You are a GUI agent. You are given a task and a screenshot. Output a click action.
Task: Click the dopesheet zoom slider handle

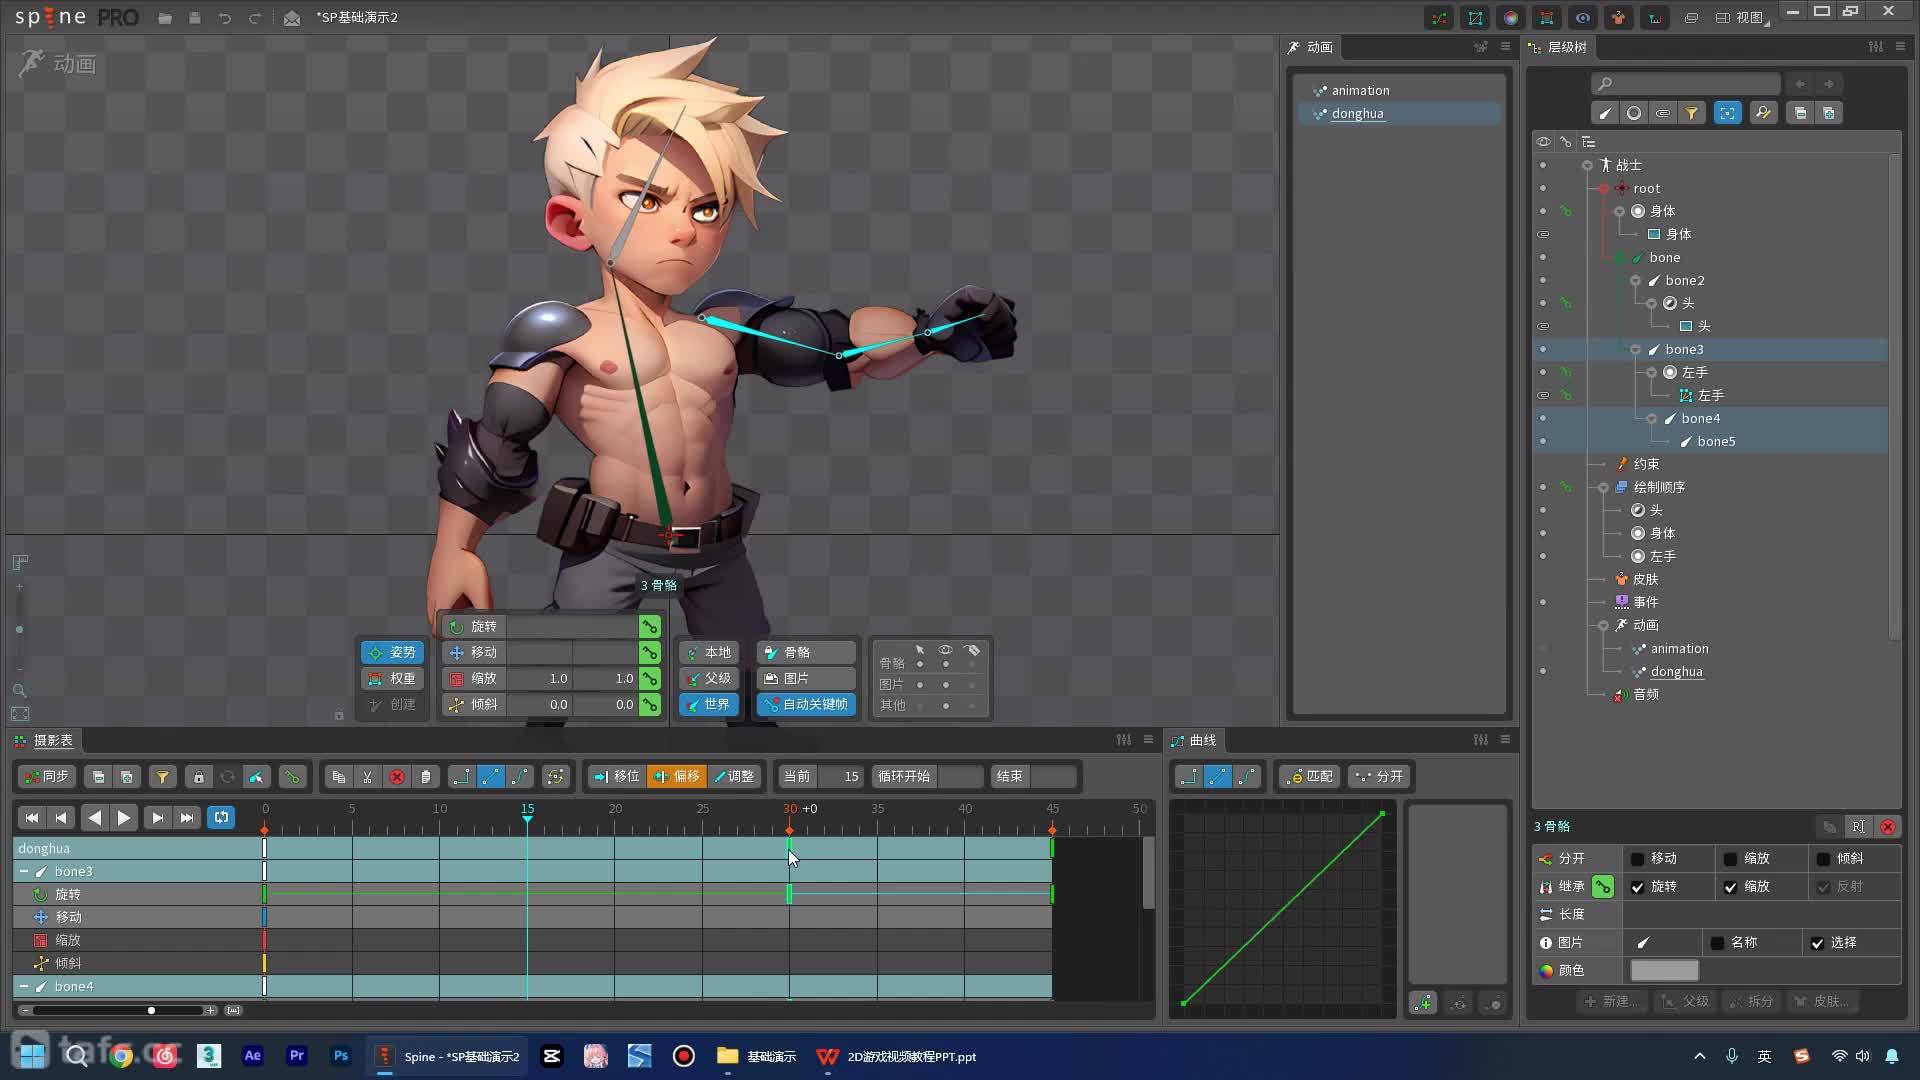tap(151, 1010)
